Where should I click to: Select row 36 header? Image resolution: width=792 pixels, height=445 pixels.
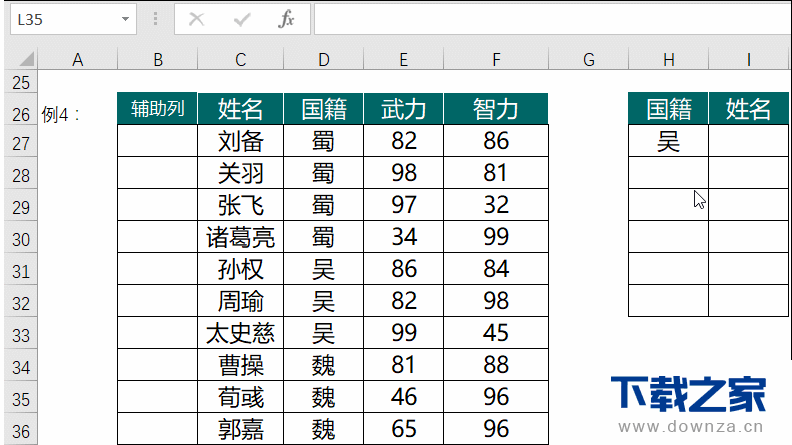21,431
